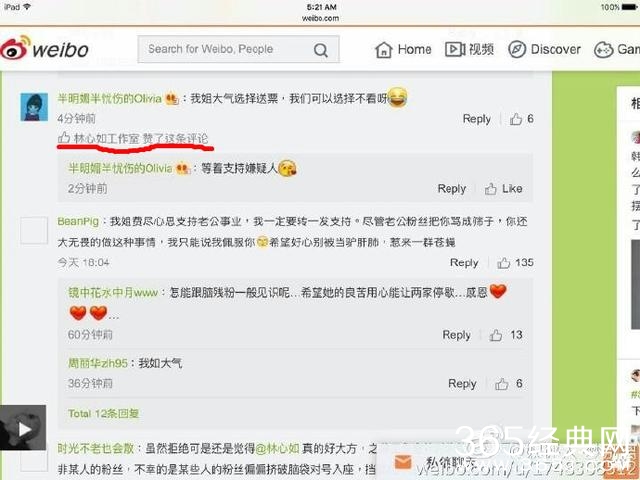640x480 pixels.
Task: Click the Weibo logo
Action: pos(44,49)
